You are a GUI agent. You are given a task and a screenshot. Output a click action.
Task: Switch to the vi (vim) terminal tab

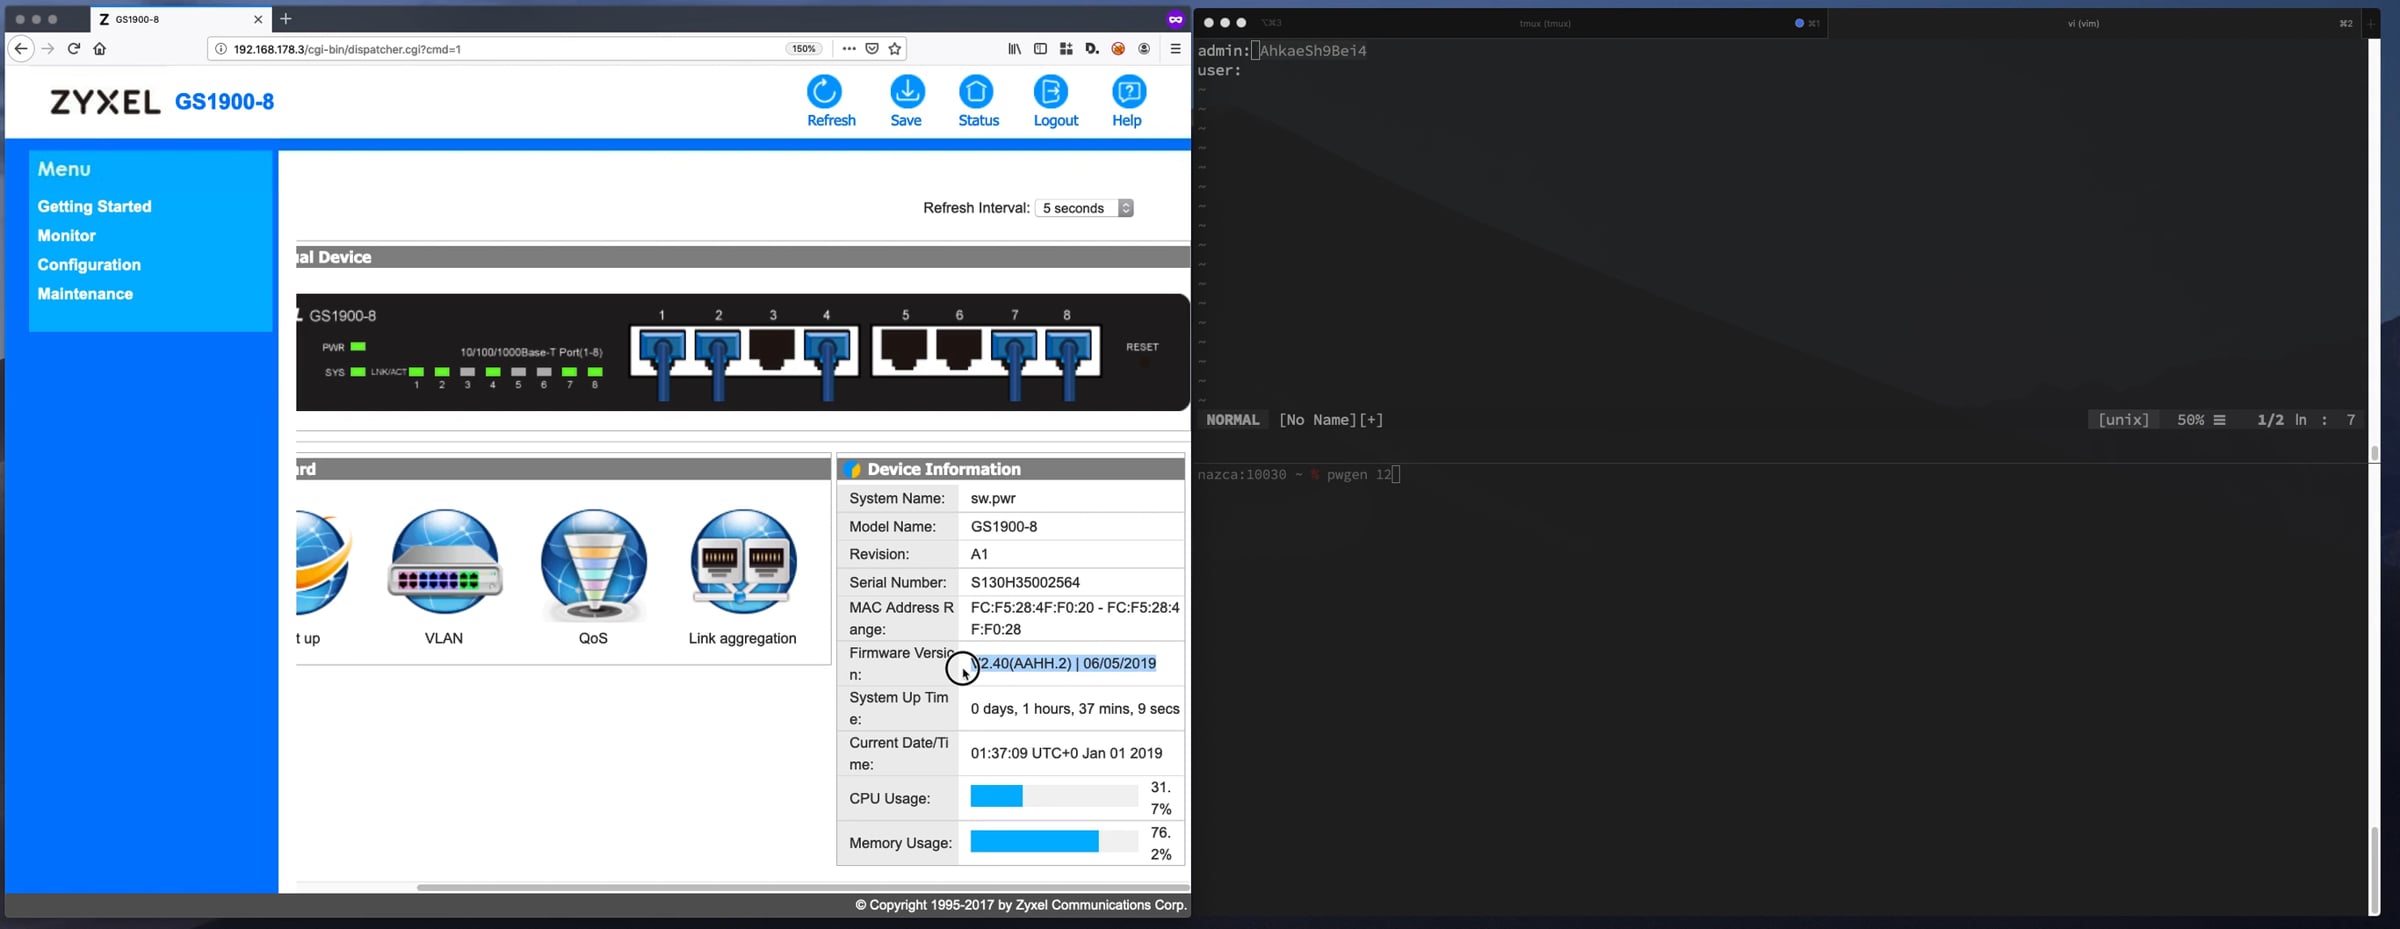[2084, 23]
